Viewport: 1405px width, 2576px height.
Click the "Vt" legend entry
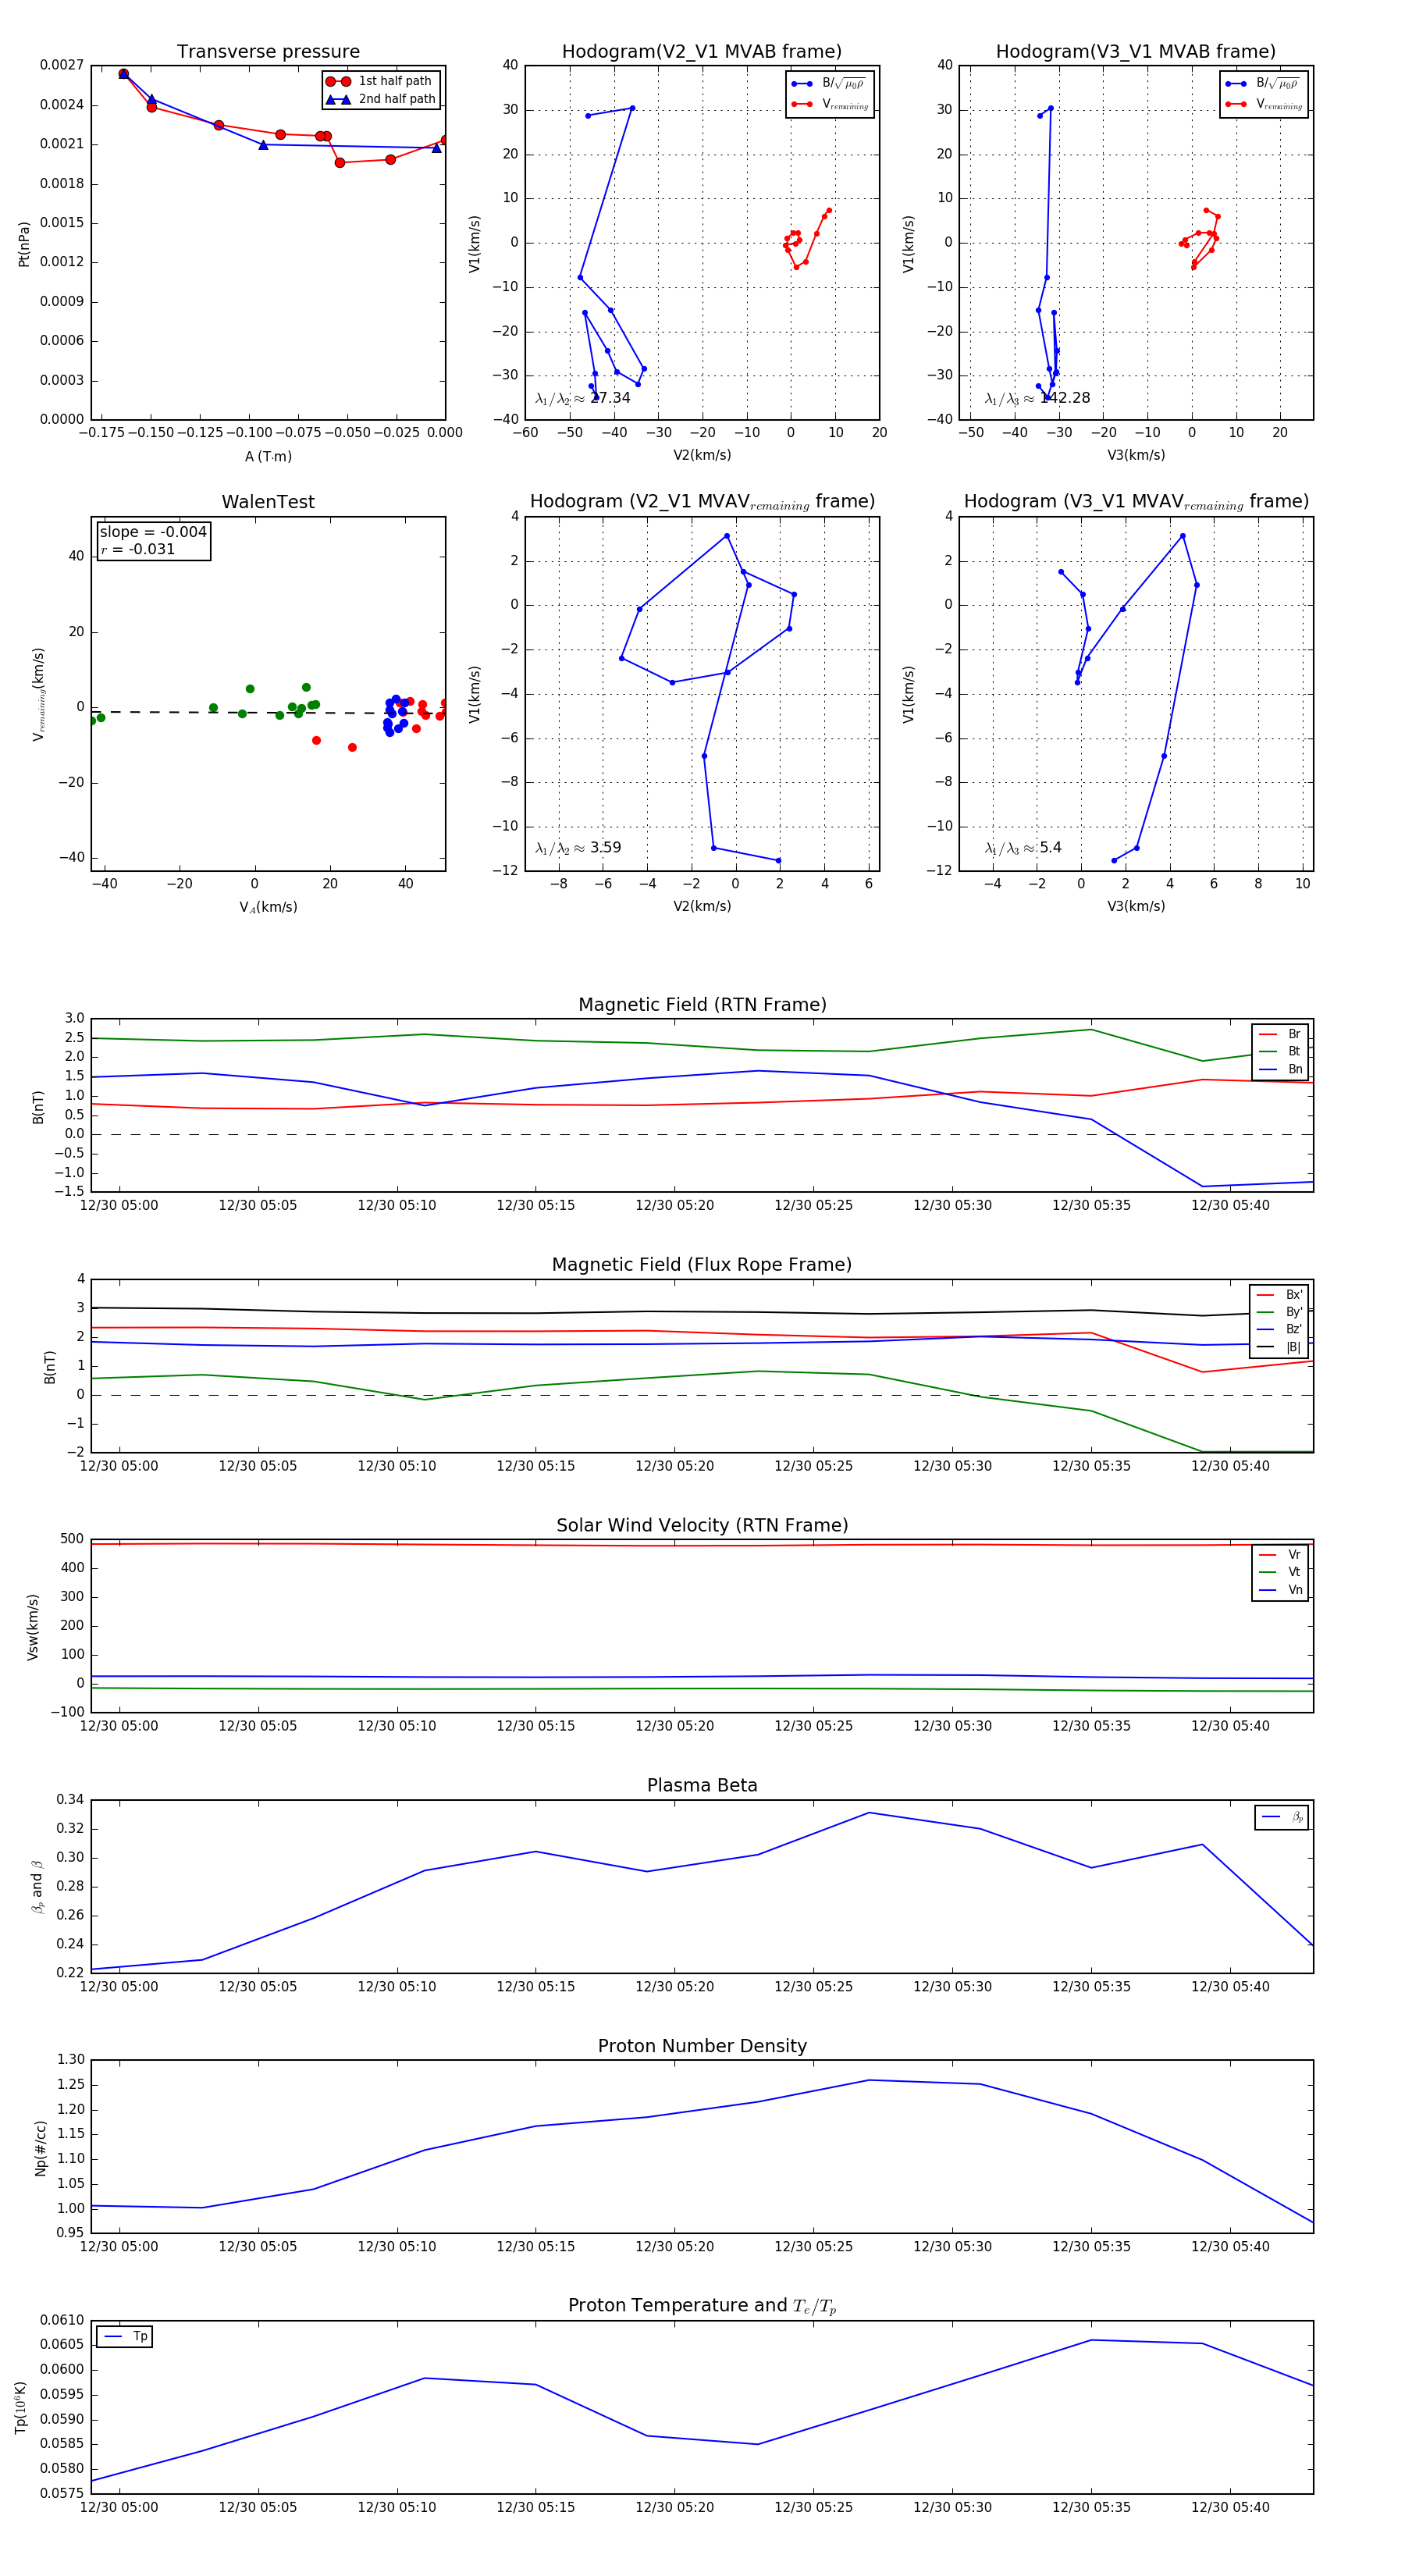tap(1280, 1572)
